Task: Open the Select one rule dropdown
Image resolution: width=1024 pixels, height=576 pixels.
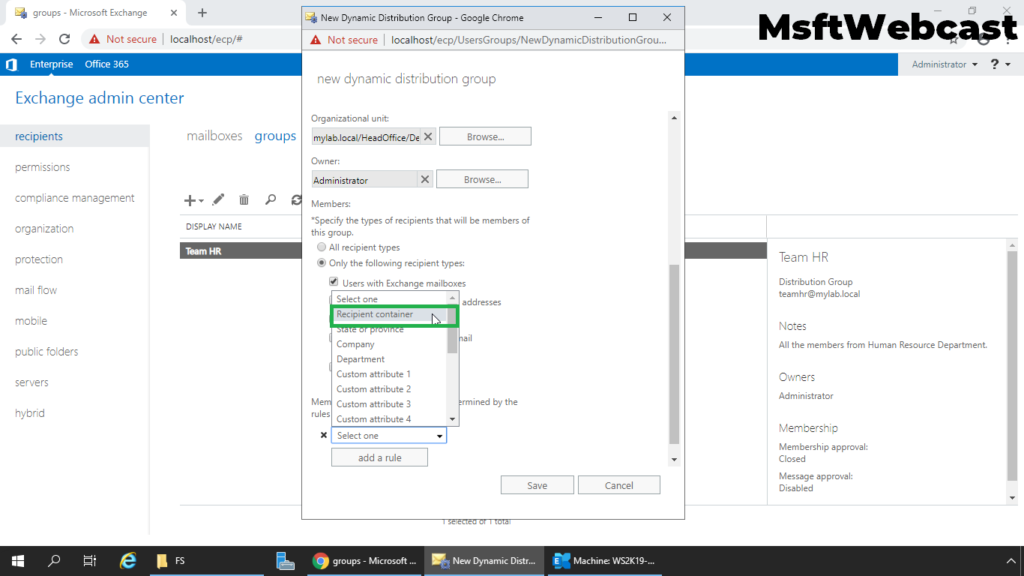Action: point(389,435)
